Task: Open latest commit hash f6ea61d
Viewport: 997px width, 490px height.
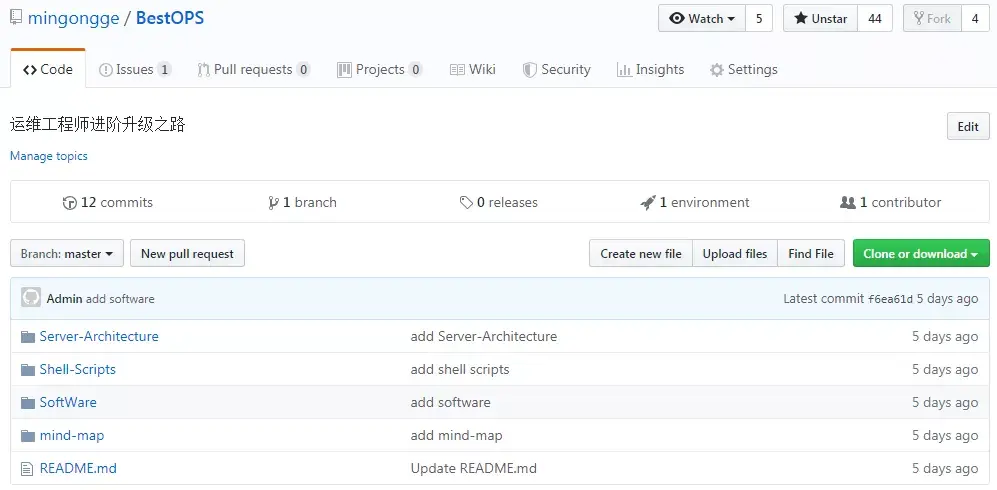Action: tap(890, 299)
